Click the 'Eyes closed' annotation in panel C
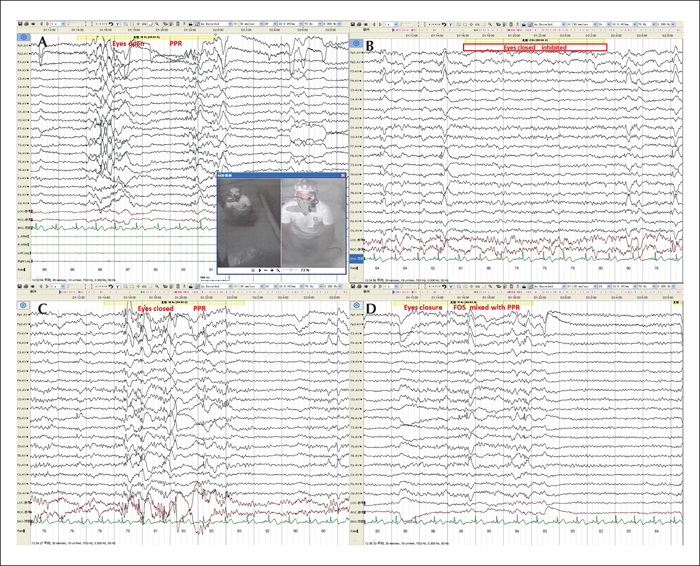 155,308
